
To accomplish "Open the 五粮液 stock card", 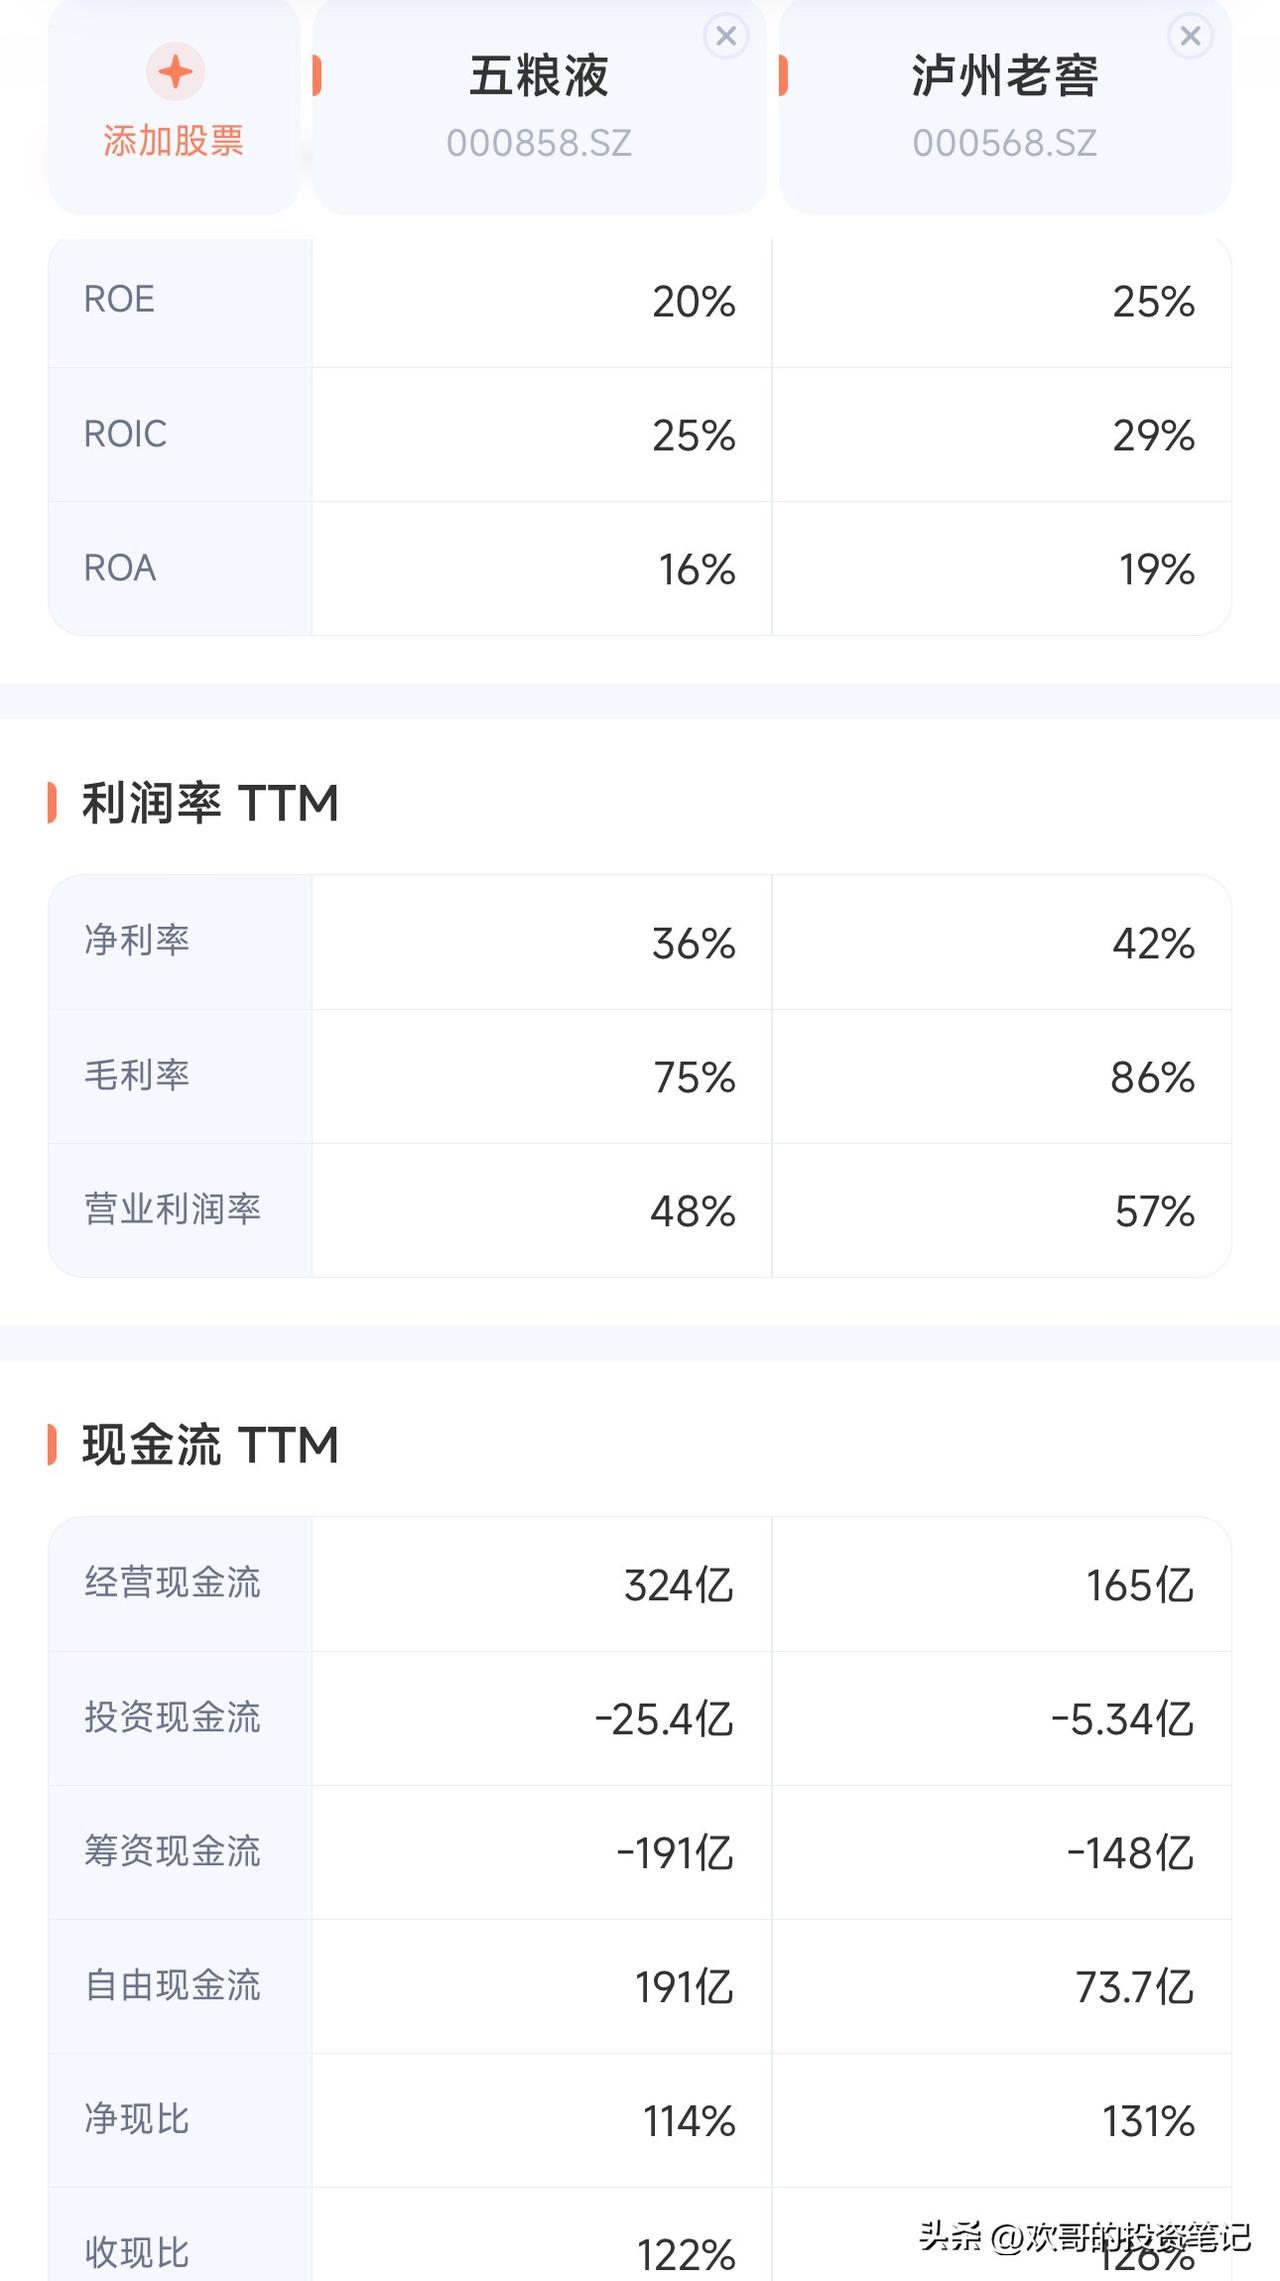I will (x=539, y=105).
